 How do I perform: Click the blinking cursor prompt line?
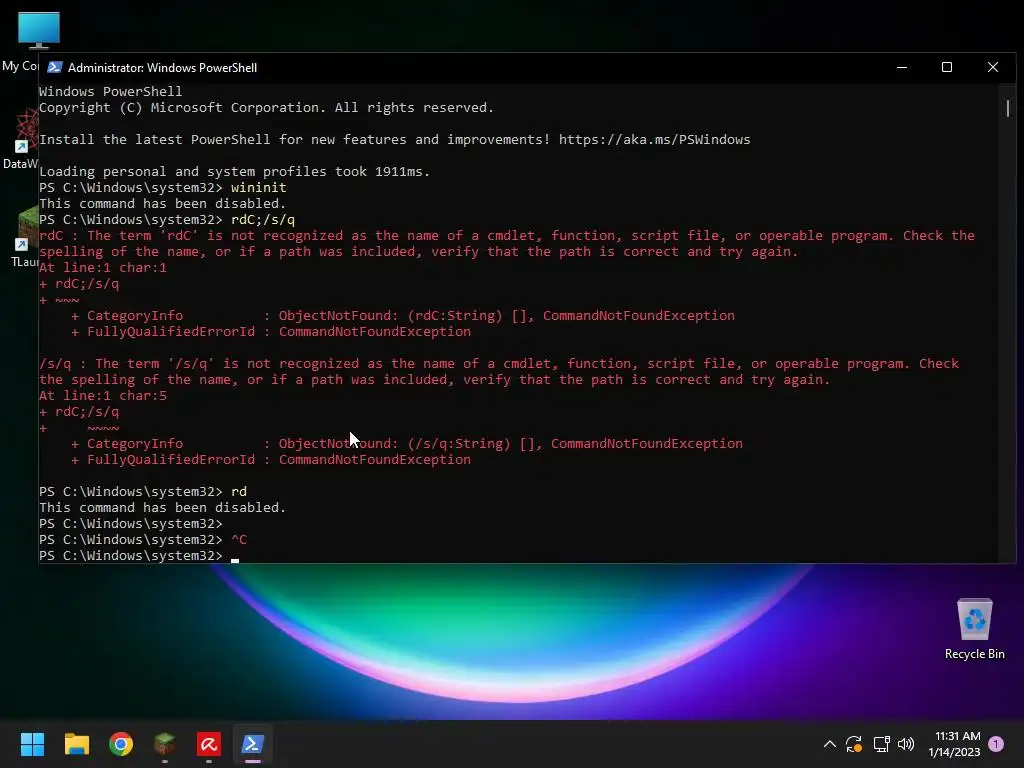pyautogui.click(x=139, y=556)
